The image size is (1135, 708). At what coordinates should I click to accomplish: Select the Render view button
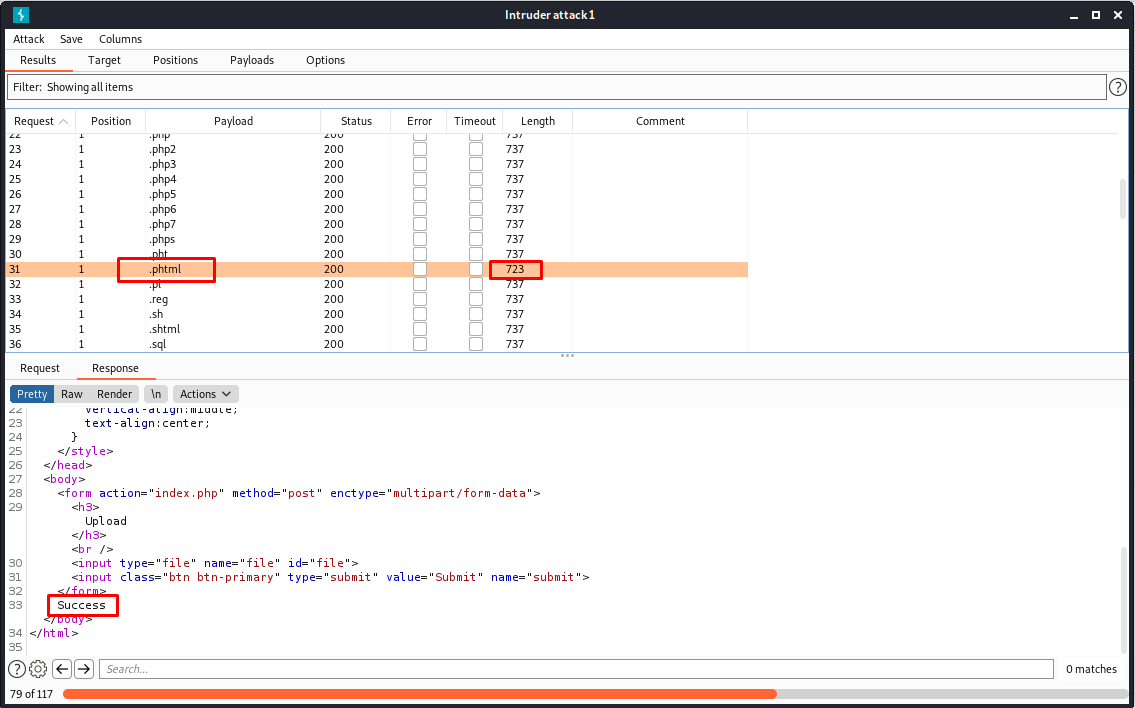pos(114,394)
